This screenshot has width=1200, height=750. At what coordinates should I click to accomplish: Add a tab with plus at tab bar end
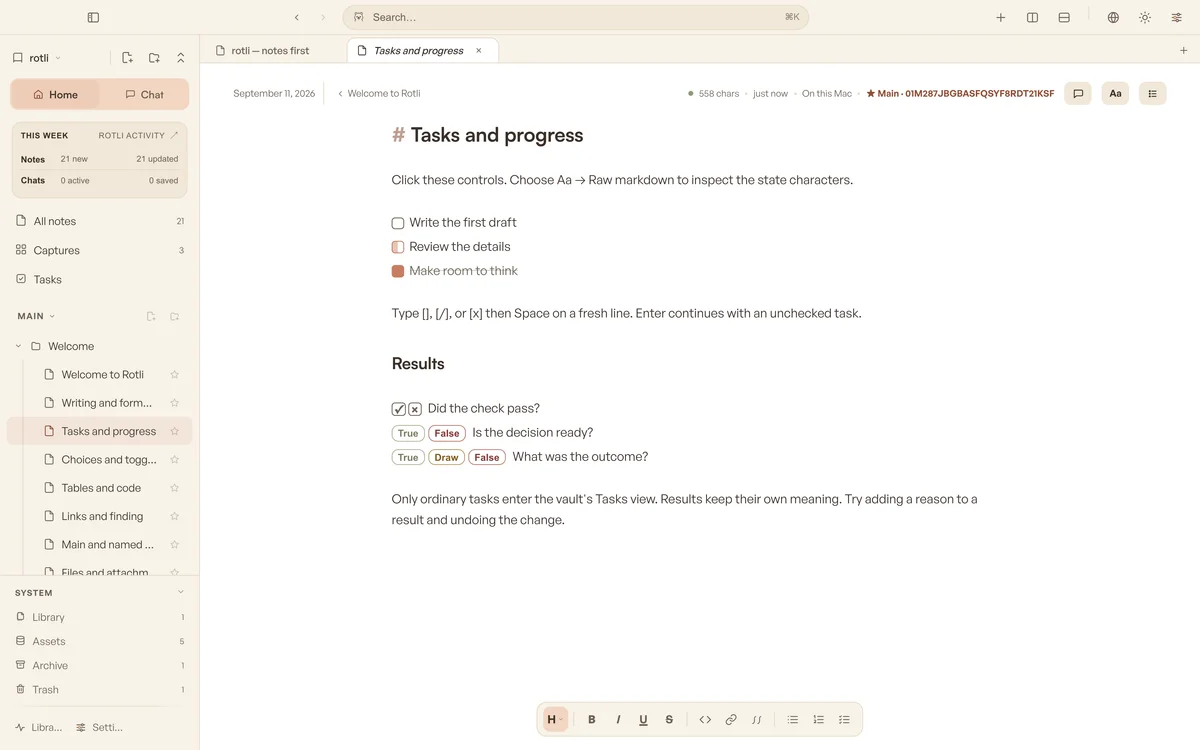tap(1184, 50)
